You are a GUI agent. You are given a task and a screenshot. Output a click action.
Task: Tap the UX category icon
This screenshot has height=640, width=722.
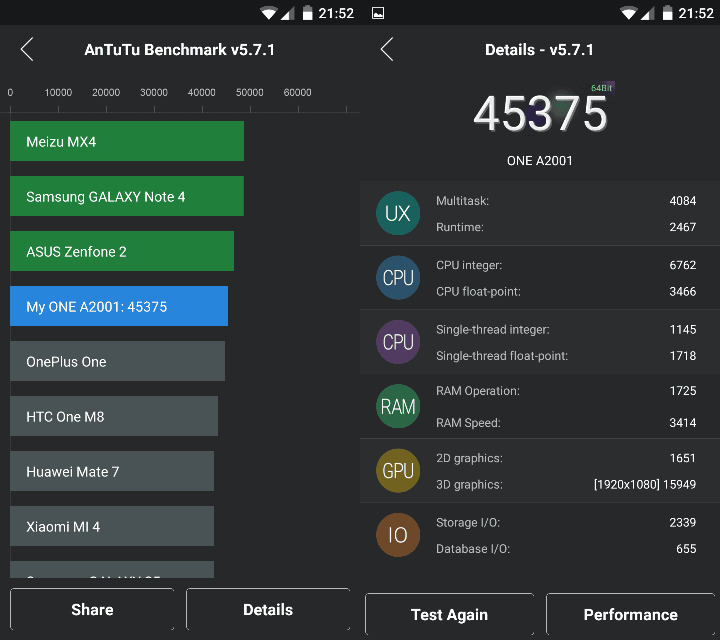tap(398, 213)
